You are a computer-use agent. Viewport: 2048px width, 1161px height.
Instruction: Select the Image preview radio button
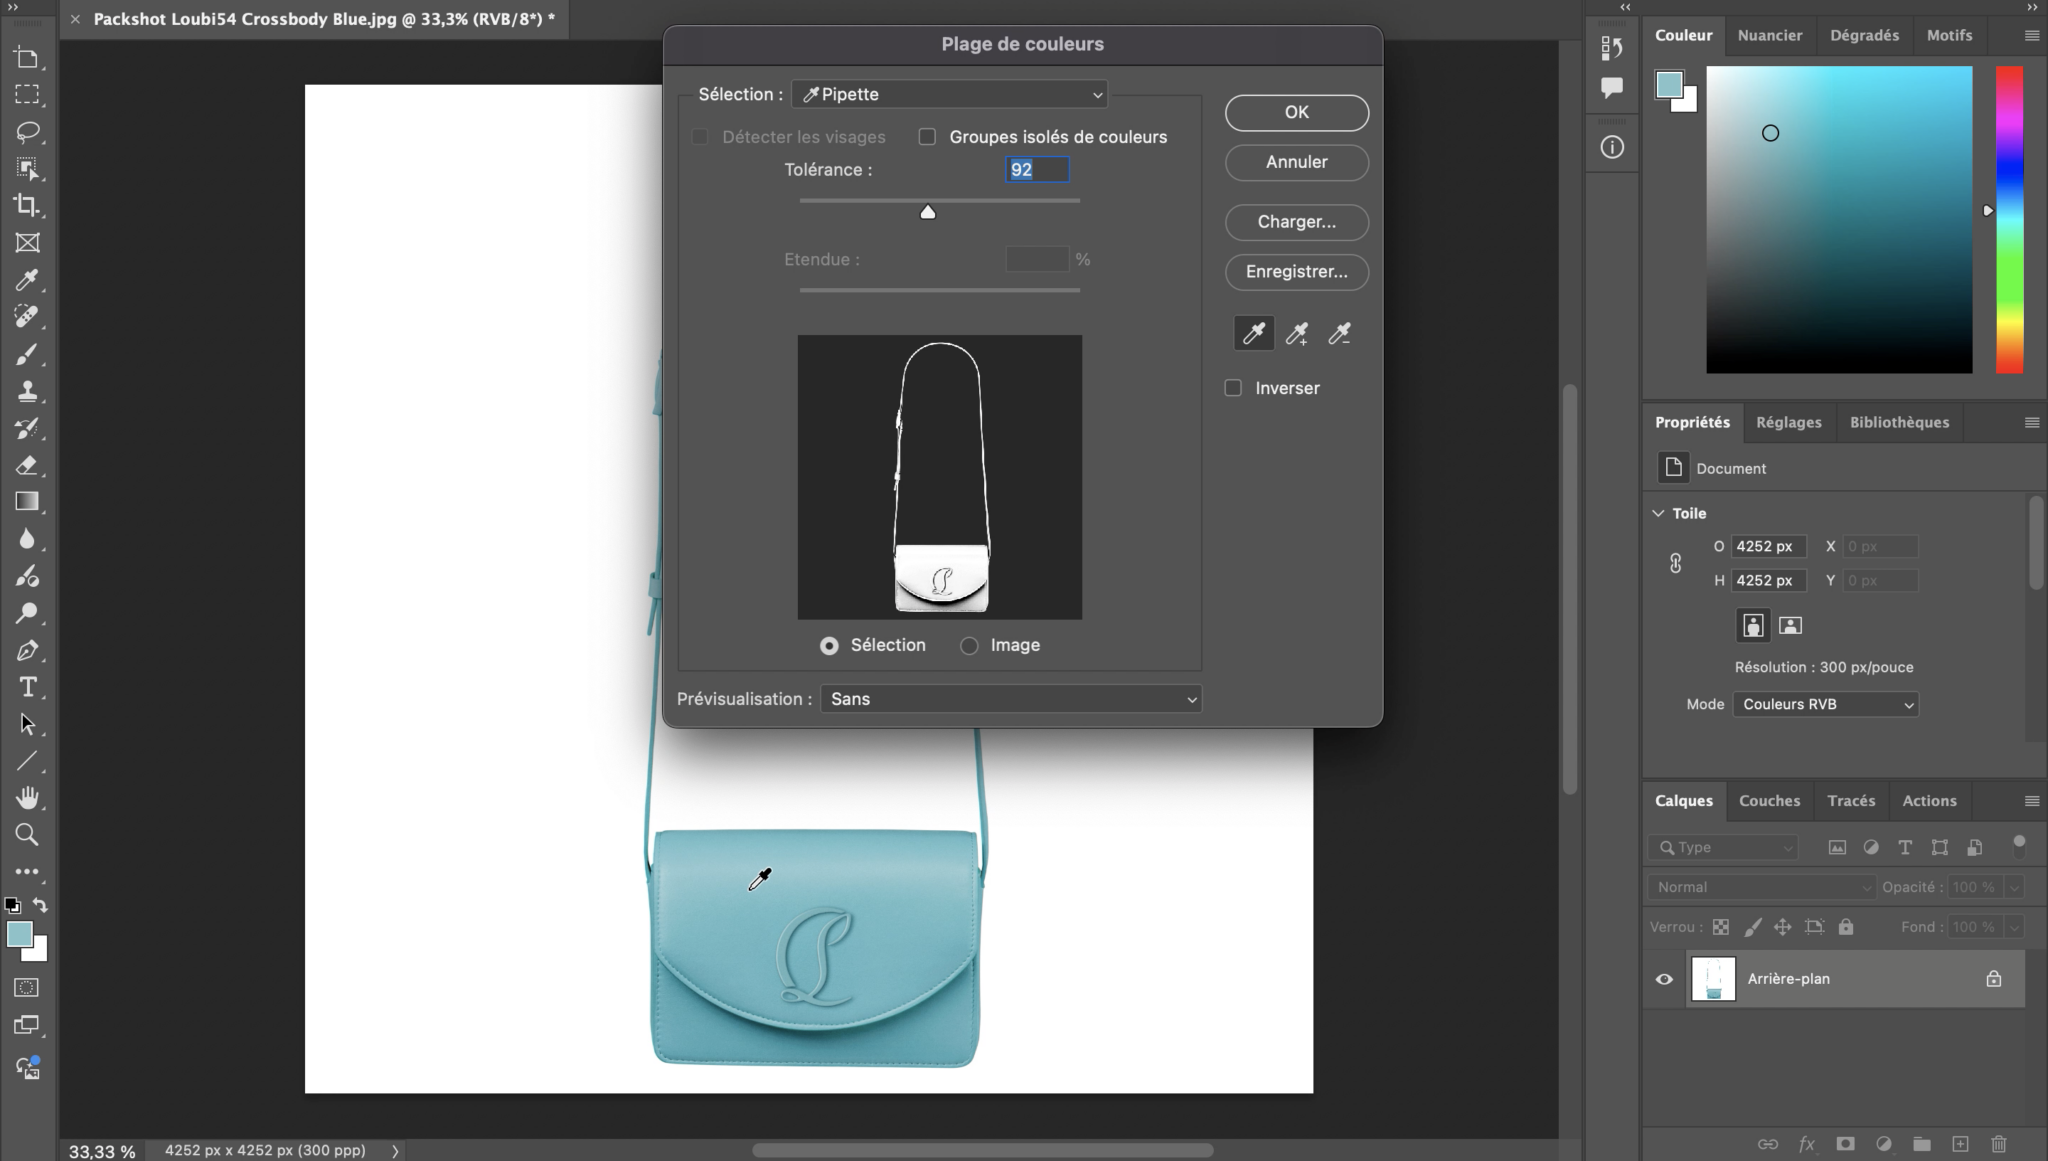(x=969, y=646)
